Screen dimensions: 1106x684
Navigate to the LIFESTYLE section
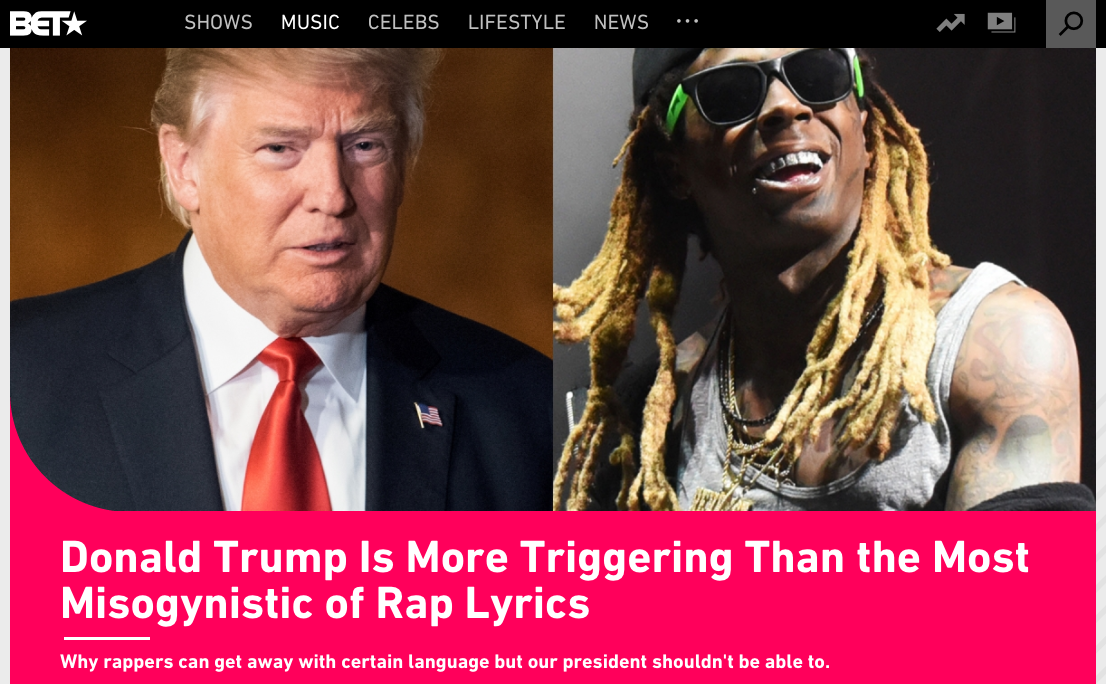516,23
